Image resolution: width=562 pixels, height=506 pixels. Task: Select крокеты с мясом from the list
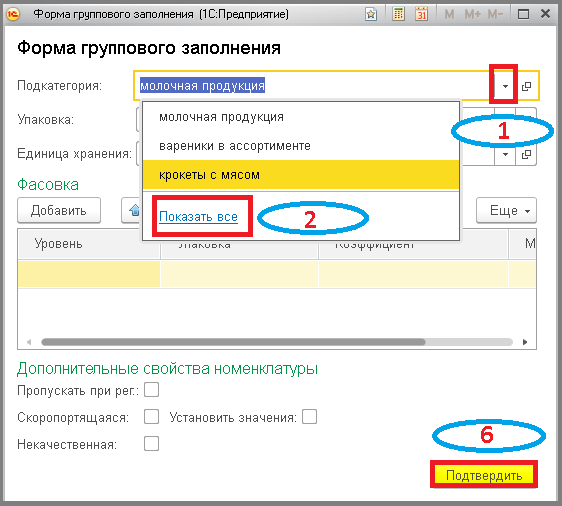[x=301, y=175]
